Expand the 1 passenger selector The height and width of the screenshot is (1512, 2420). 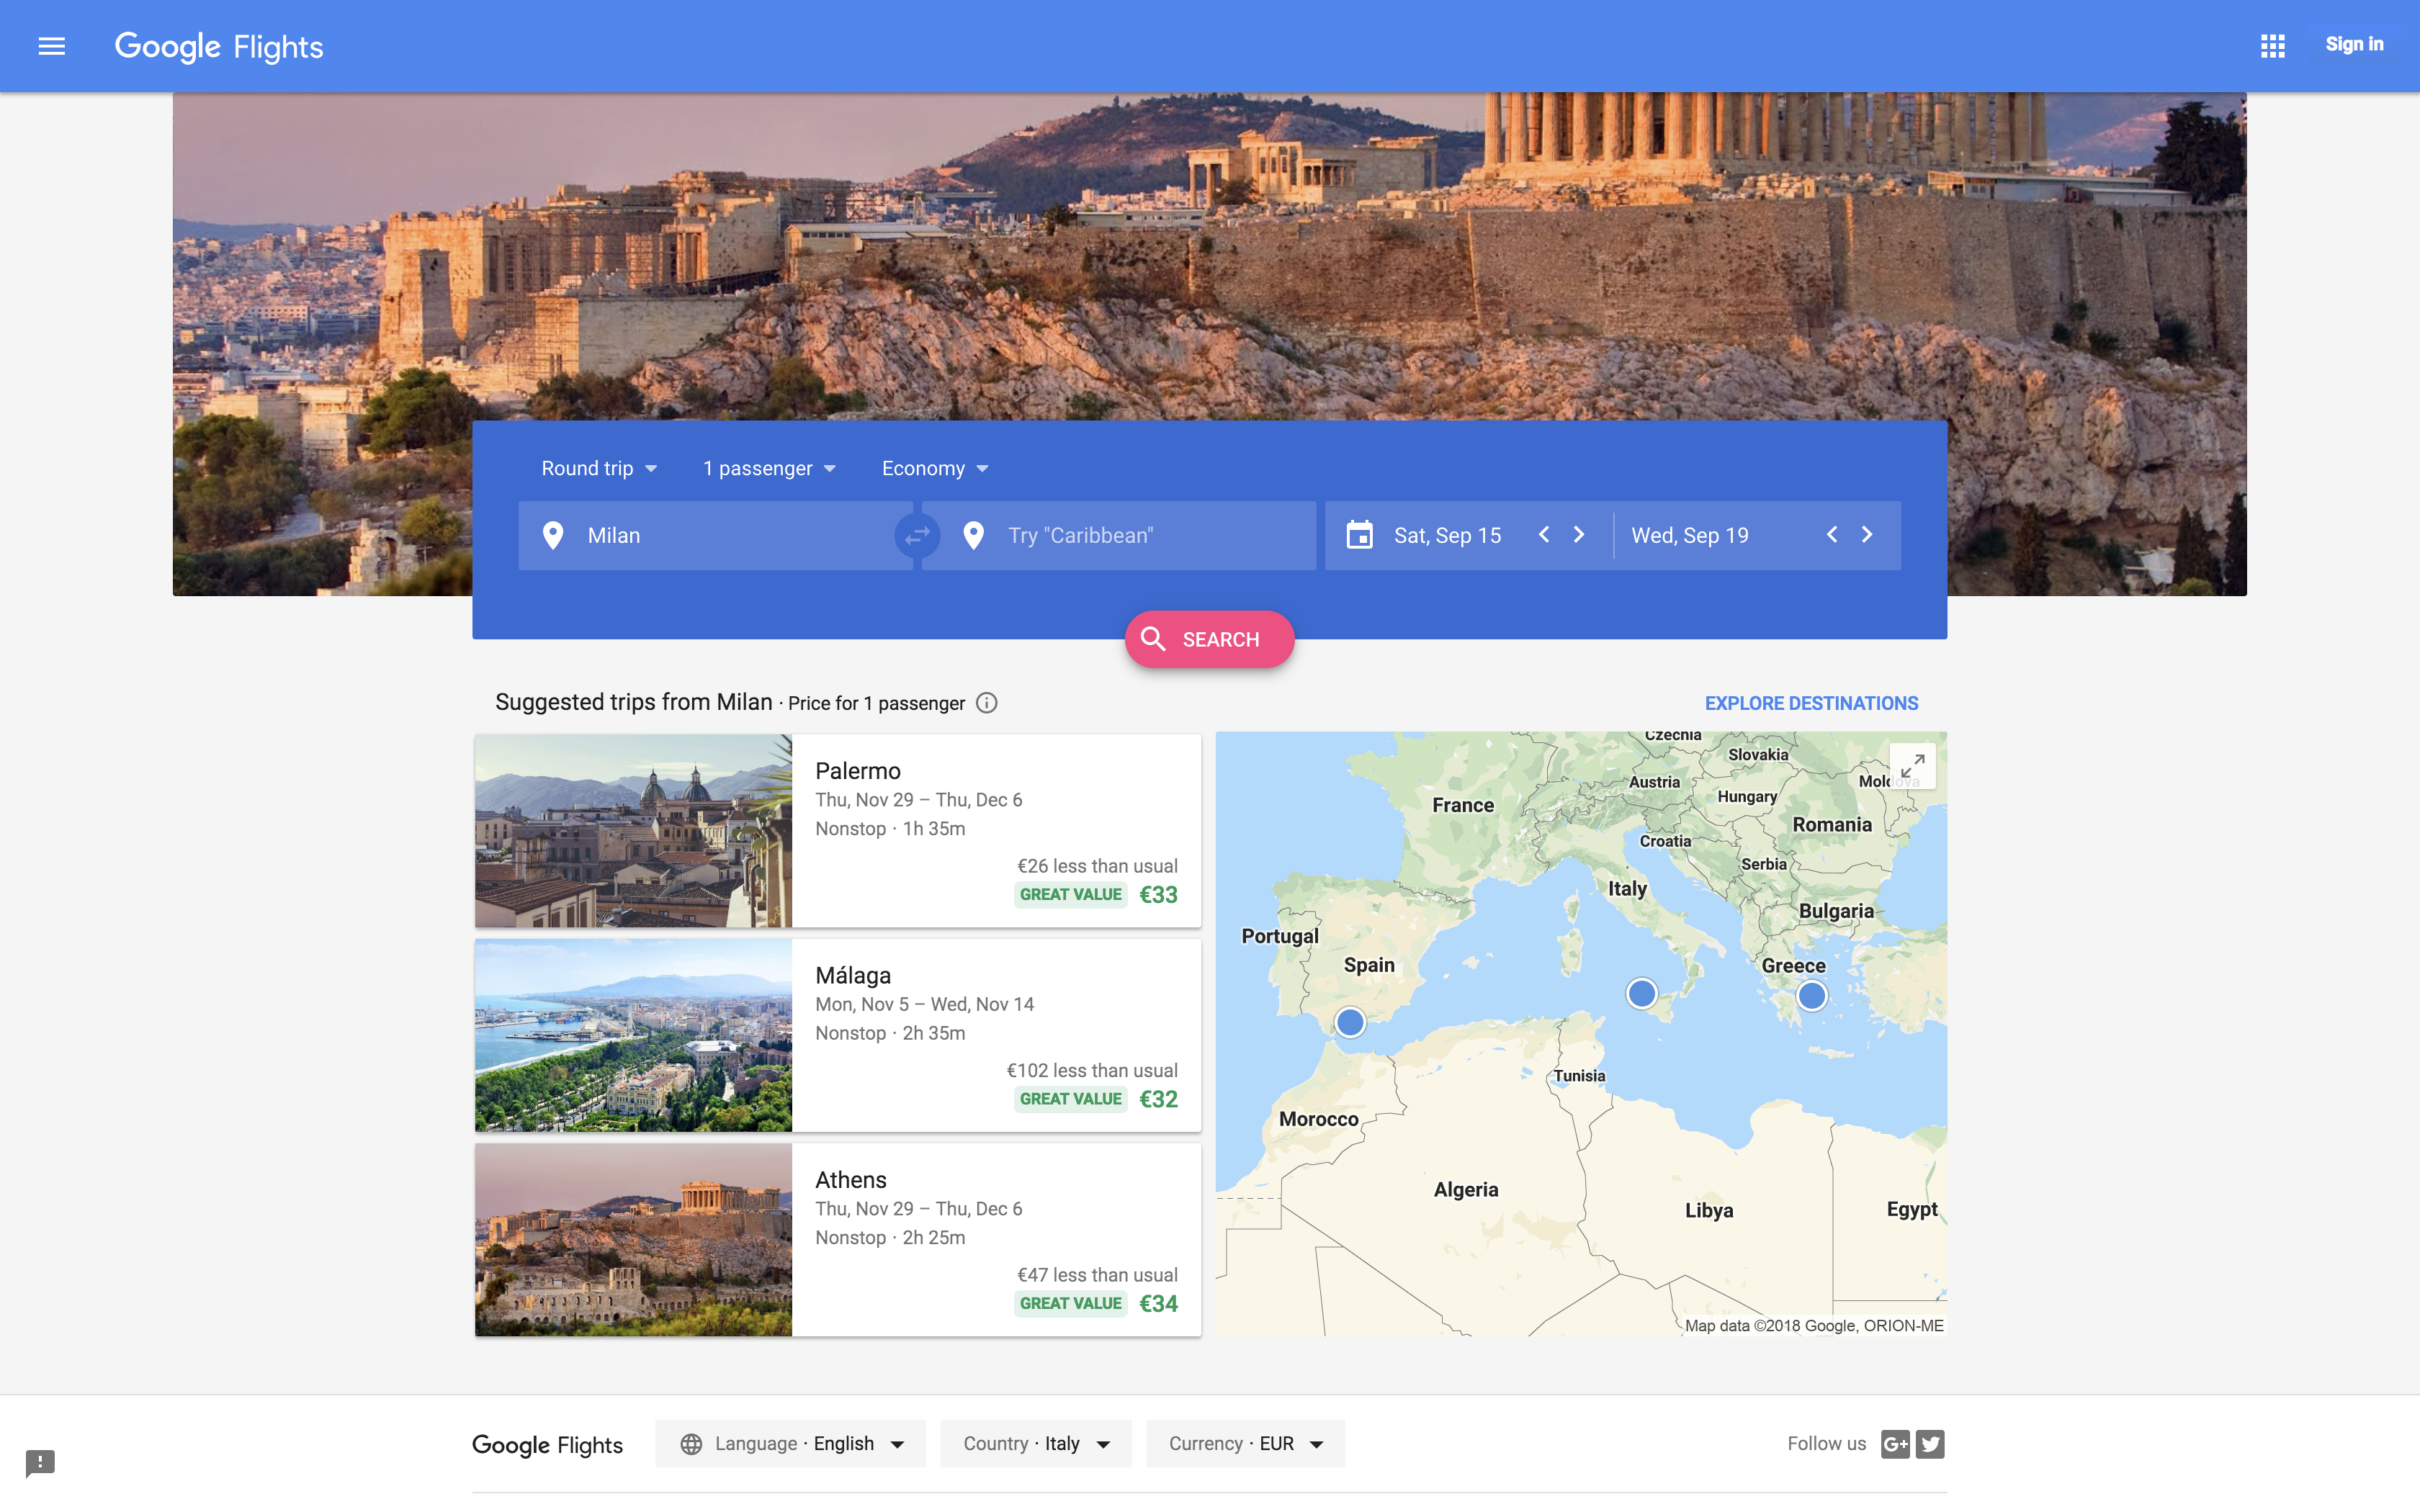[x=769, y=469]
